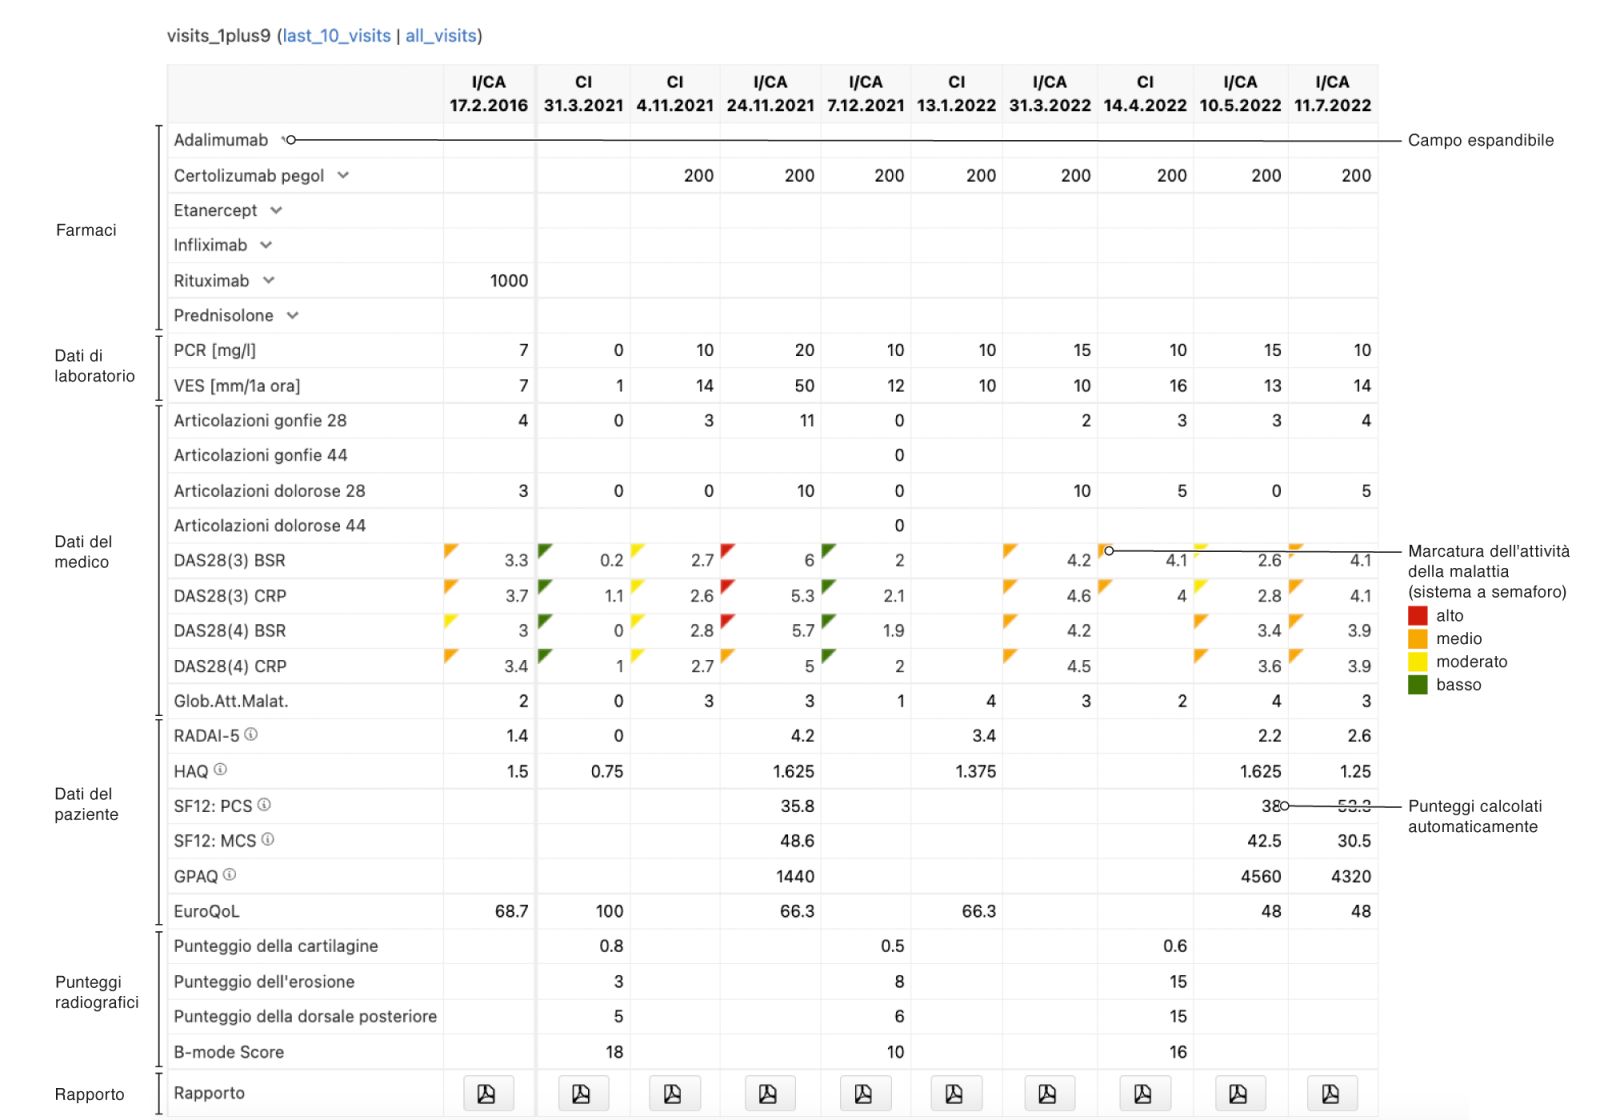Select the CI 14.4.2022 column header
The height and width of the screenshot is (1120, 1600).
pos(1145,93)
